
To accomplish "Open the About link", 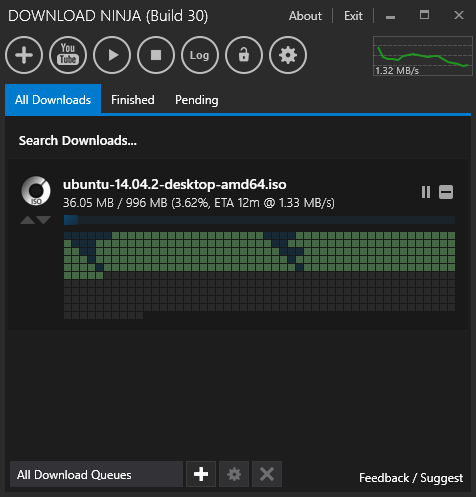I will [x=305, y=16].
